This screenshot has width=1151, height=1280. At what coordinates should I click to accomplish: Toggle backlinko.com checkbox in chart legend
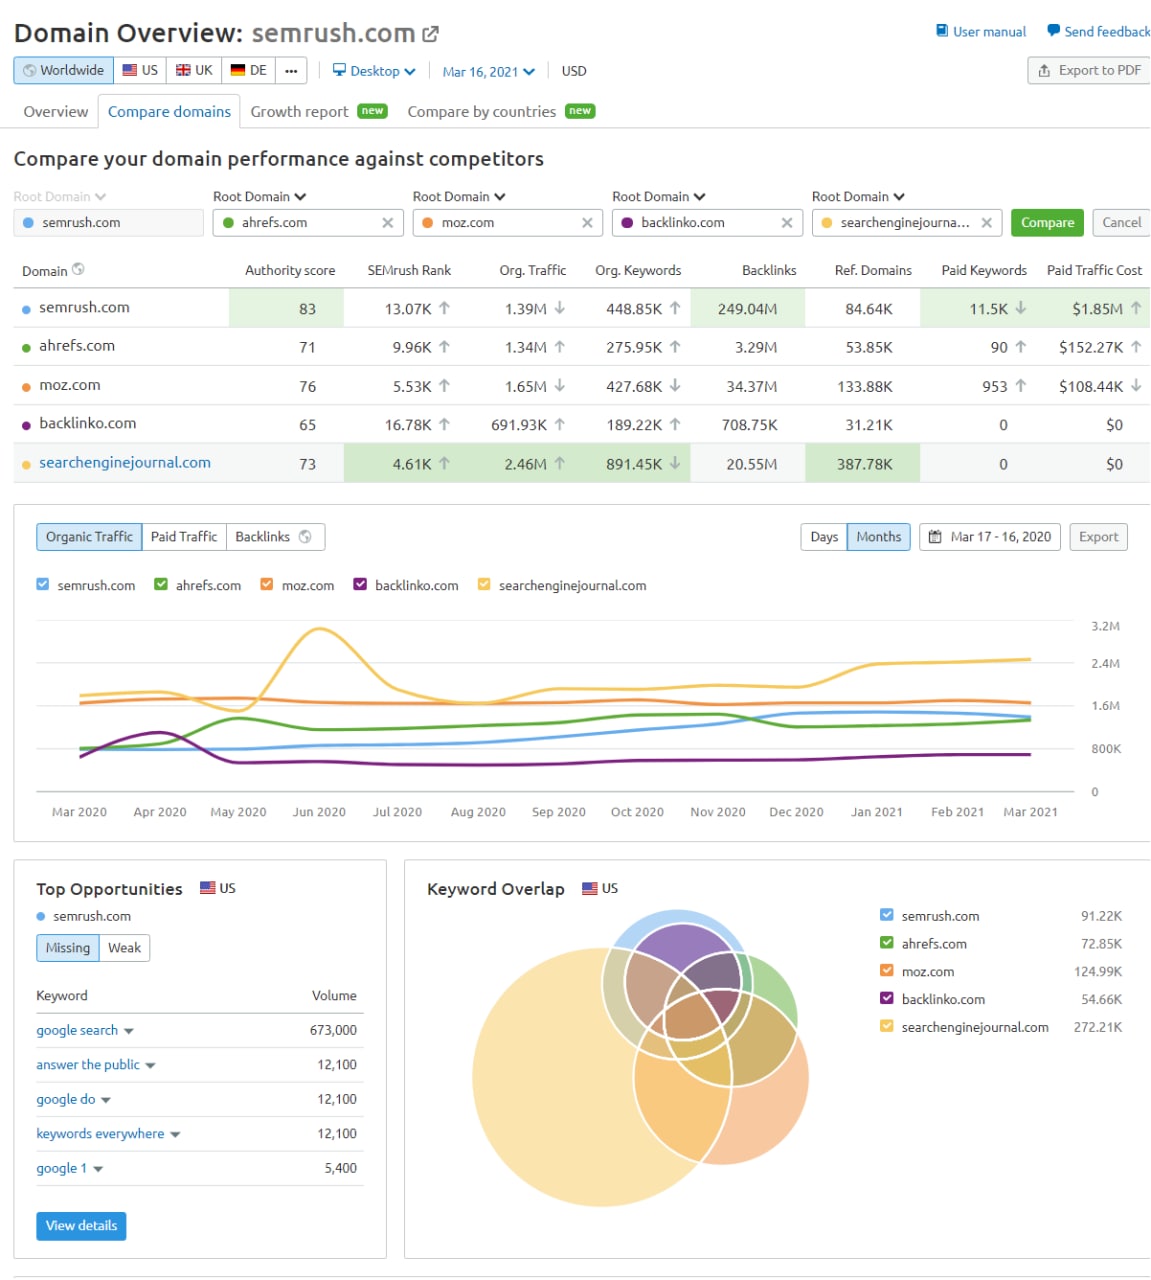[360, 584]
